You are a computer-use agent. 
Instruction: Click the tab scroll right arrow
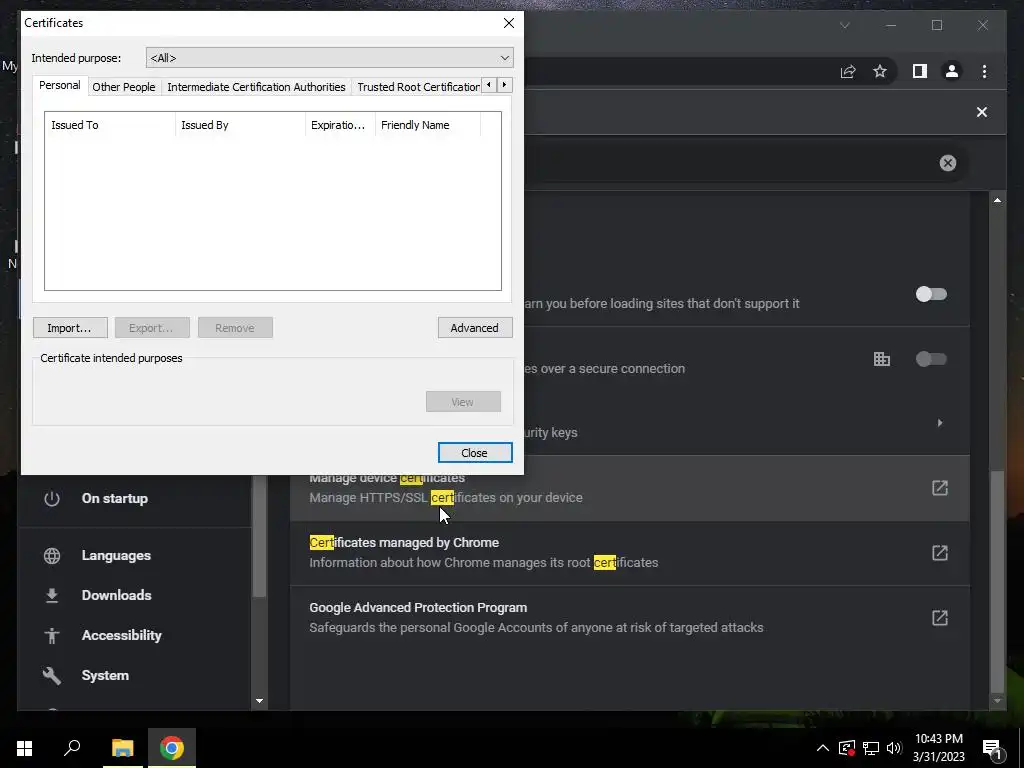tap(504, 85)
